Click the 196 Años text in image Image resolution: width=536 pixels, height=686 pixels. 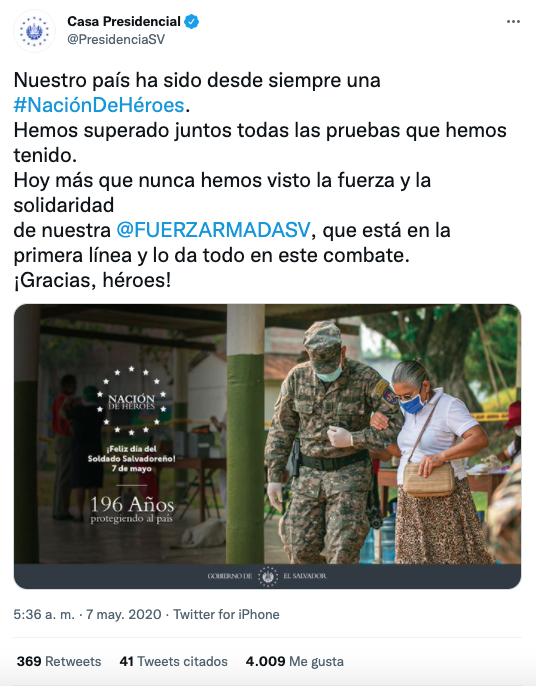[x=132, y=505]
